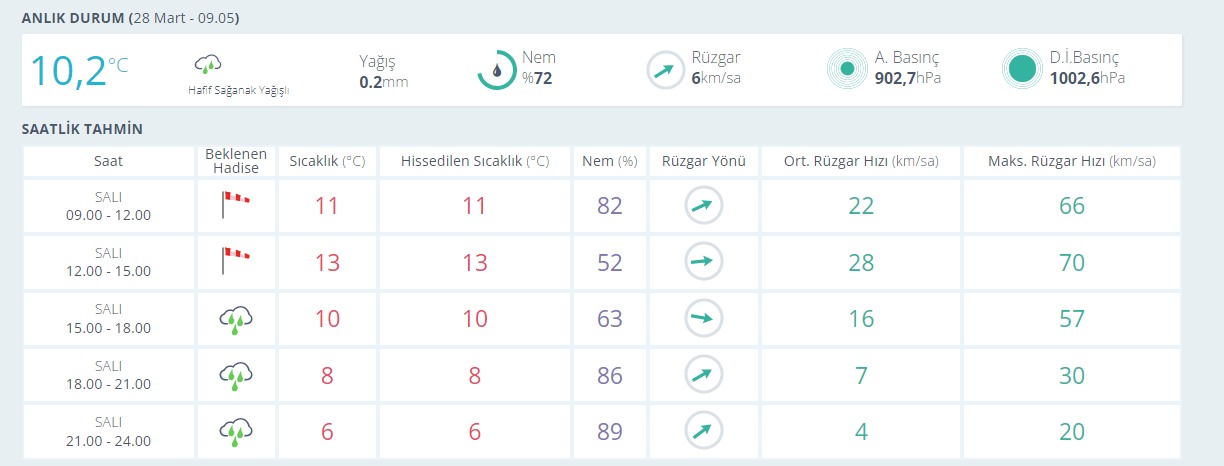
Task: Select the Beklenen Hadise column header
Action: click(x=236, y=161)
